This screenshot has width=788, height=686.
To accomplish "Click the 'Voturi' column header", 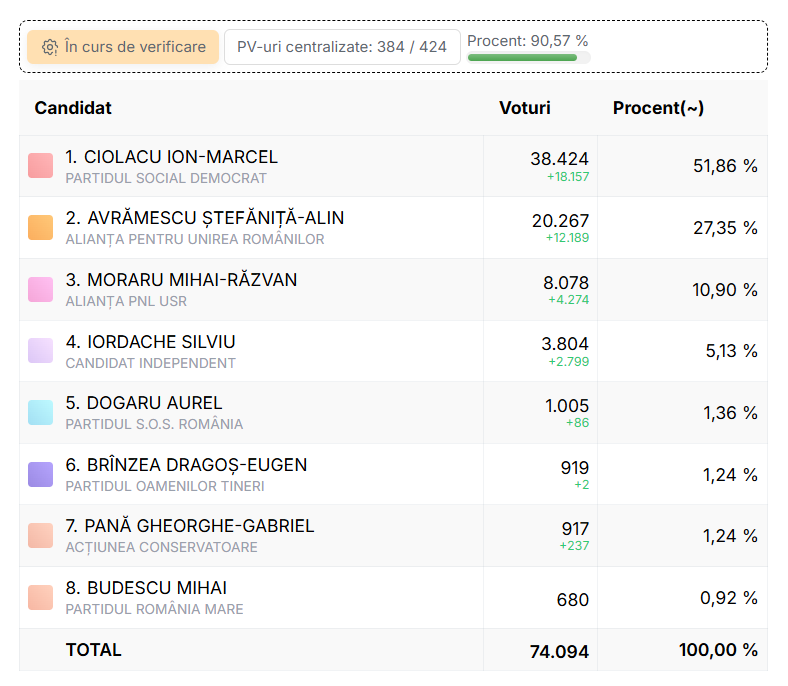I will 525,108.
